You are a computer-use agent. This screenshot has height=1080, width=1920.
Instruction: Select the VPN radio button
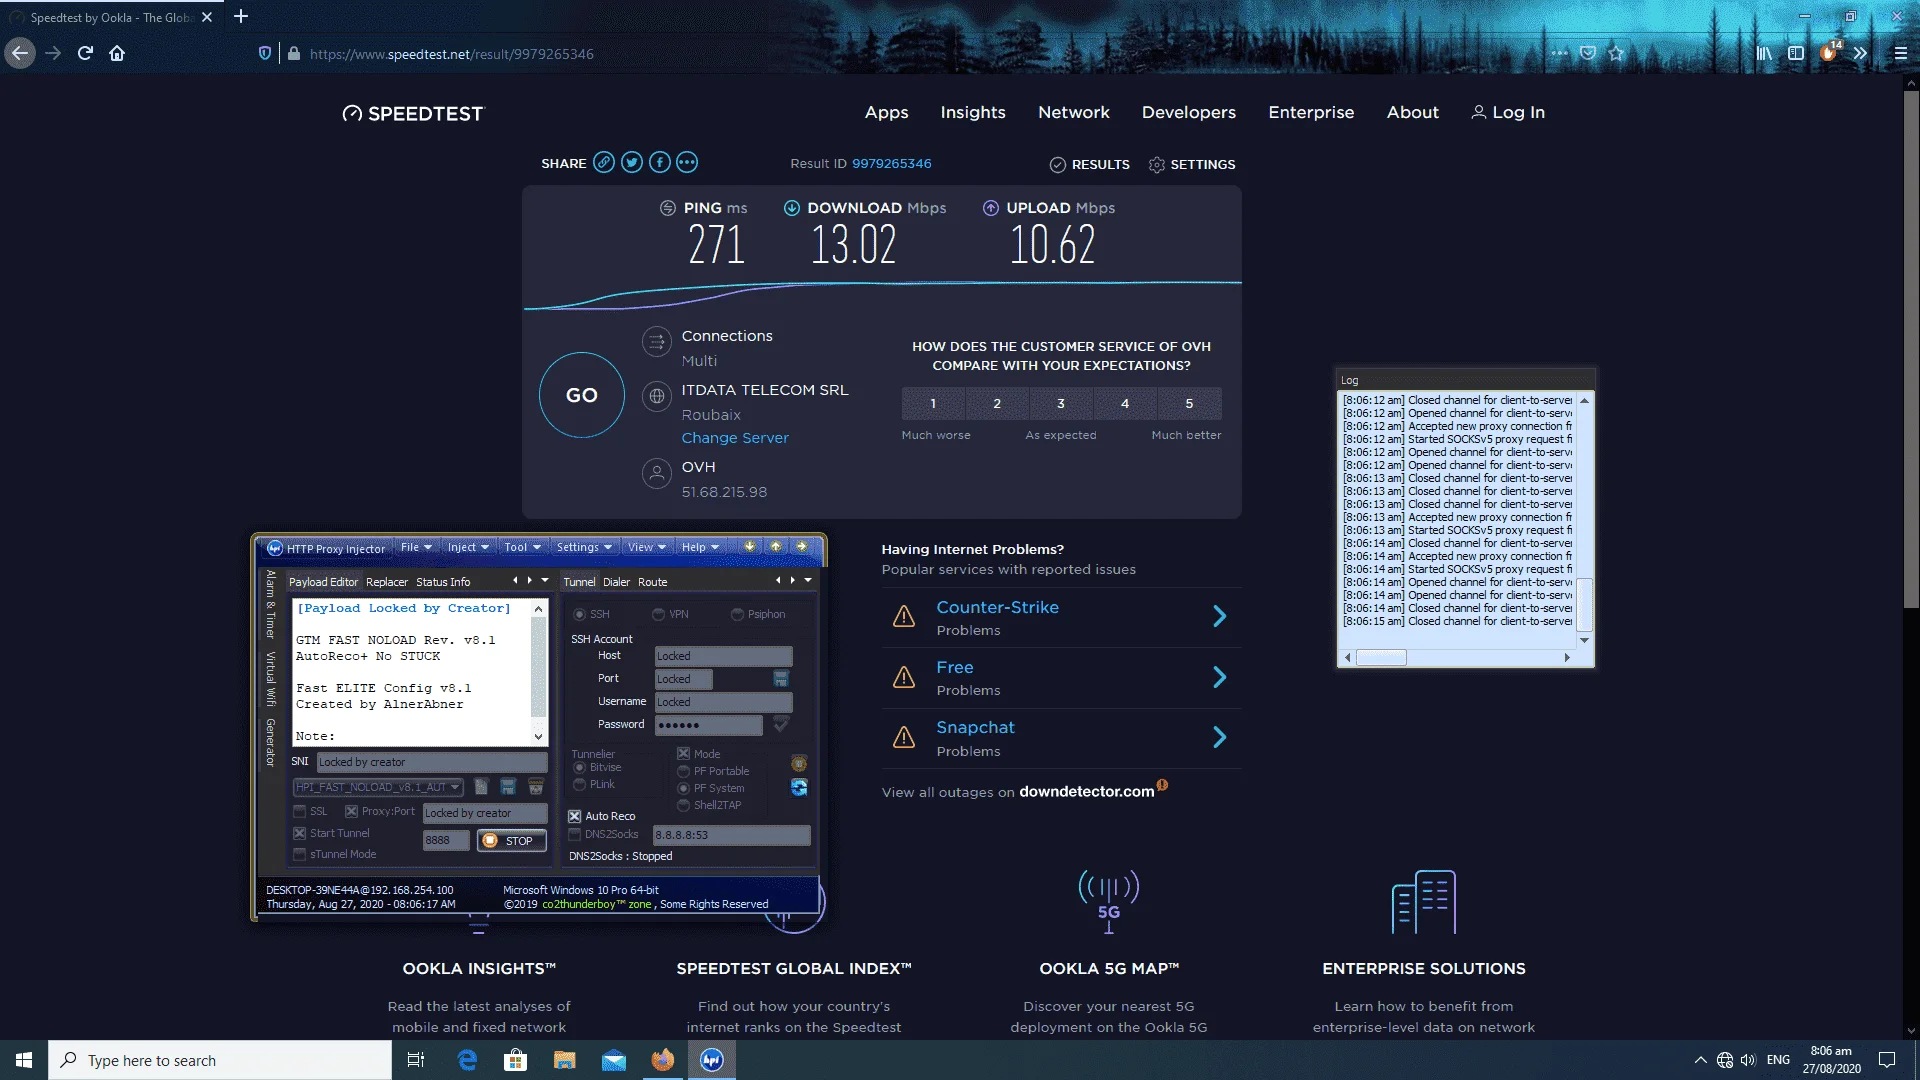point(658,614)
